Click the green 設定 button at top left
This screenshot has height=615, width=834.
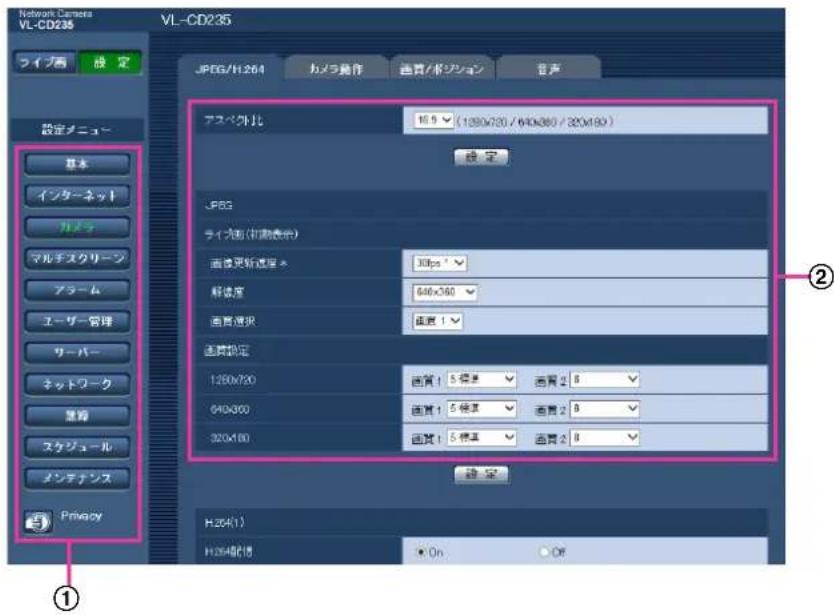pyautogui.click(x=110, y=62)
